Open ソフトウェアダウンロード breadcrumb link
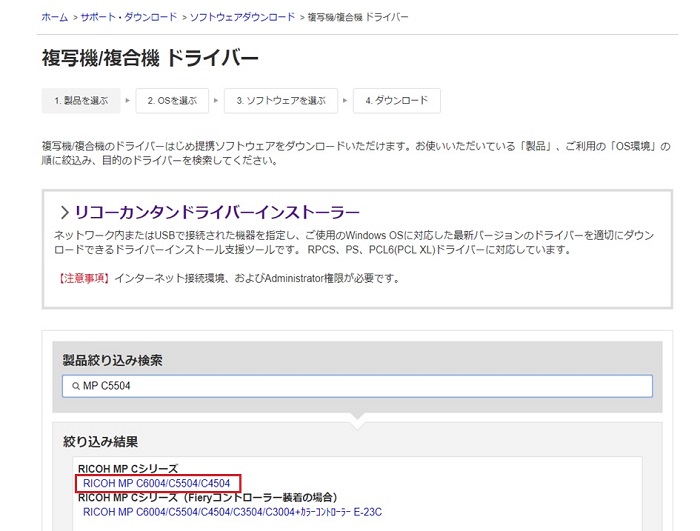Image resolution: width=700 pixels, height=531 pixels. [x=242, y=17]
